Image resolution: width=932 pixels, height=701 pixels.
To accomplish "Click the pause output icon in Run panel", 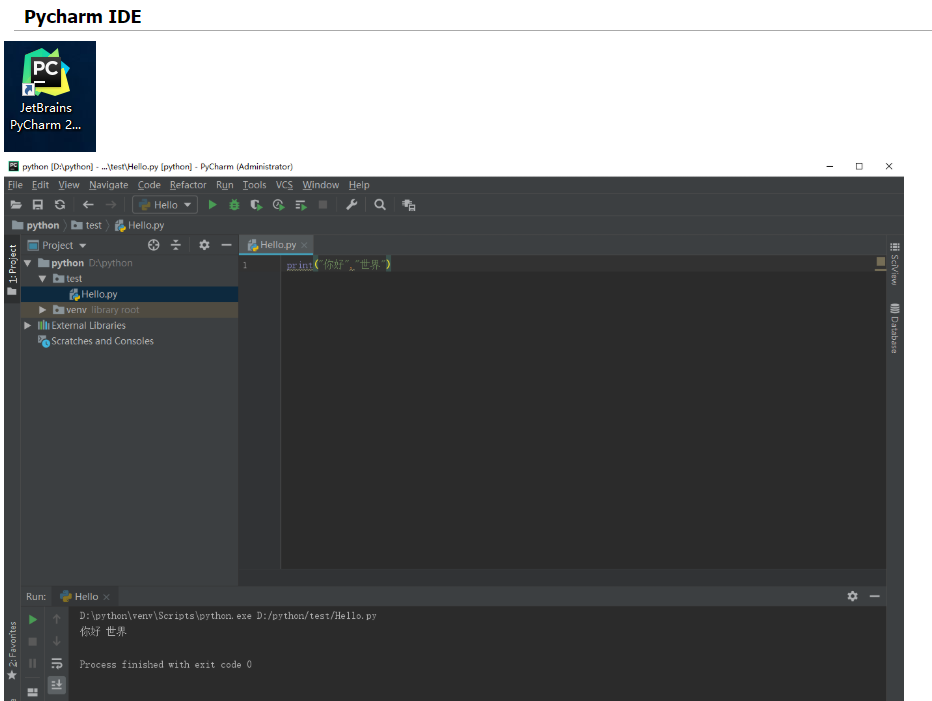I will coord(33,664).
